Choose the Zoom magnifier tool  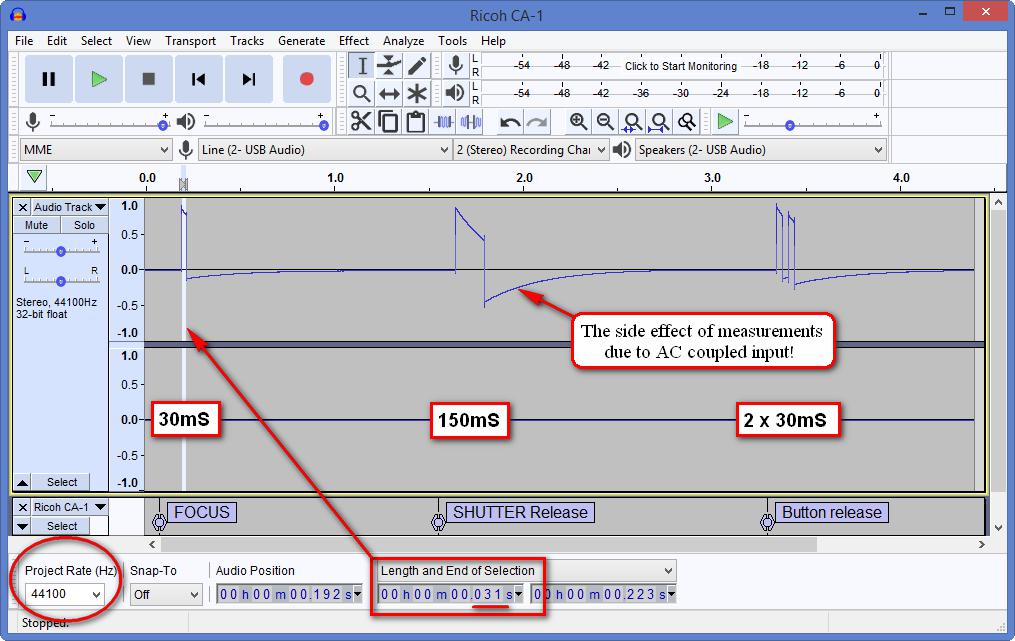(362, 94)
